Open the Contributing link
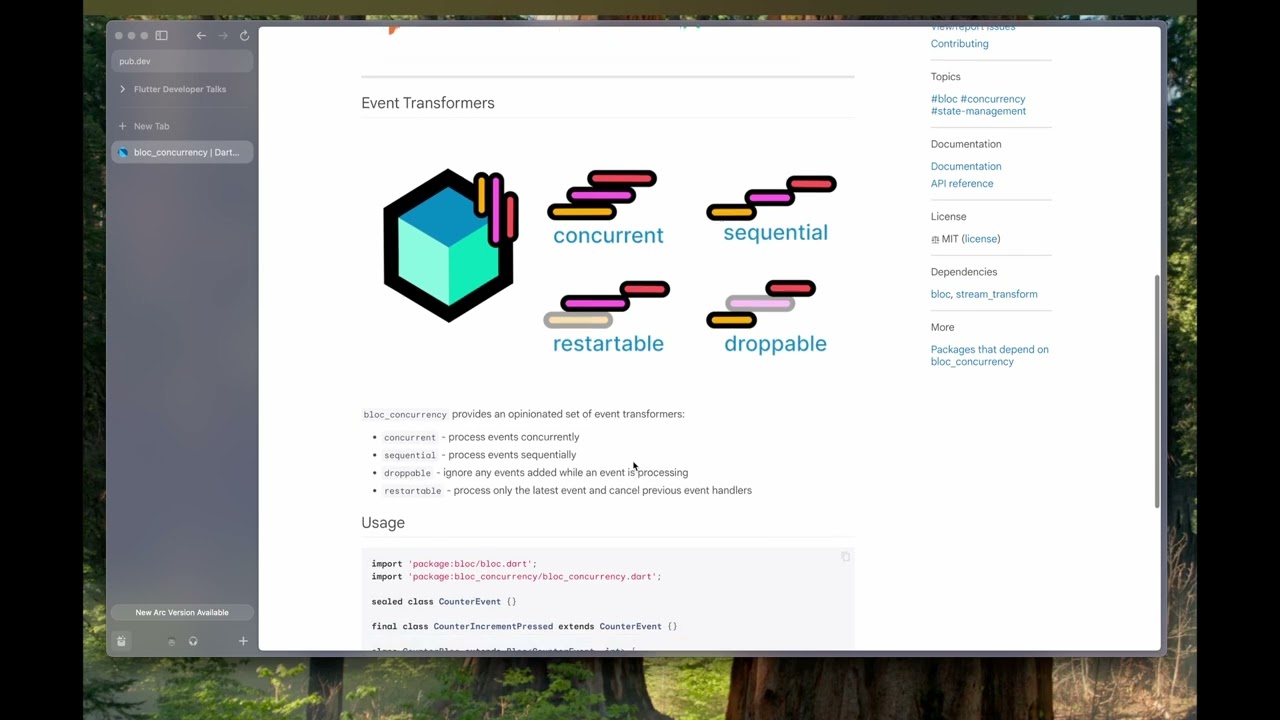This screenshot has height=720, width=1280. click(x=959, y=44)
